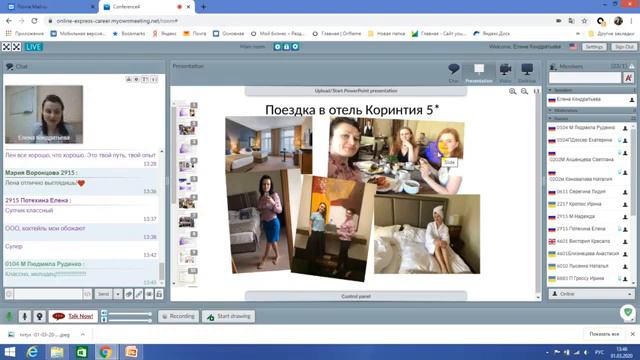Image resolution: width=640 pixels, height=360 pixels.
Task: Change language via the US flag icon
Action: (573, 47)
